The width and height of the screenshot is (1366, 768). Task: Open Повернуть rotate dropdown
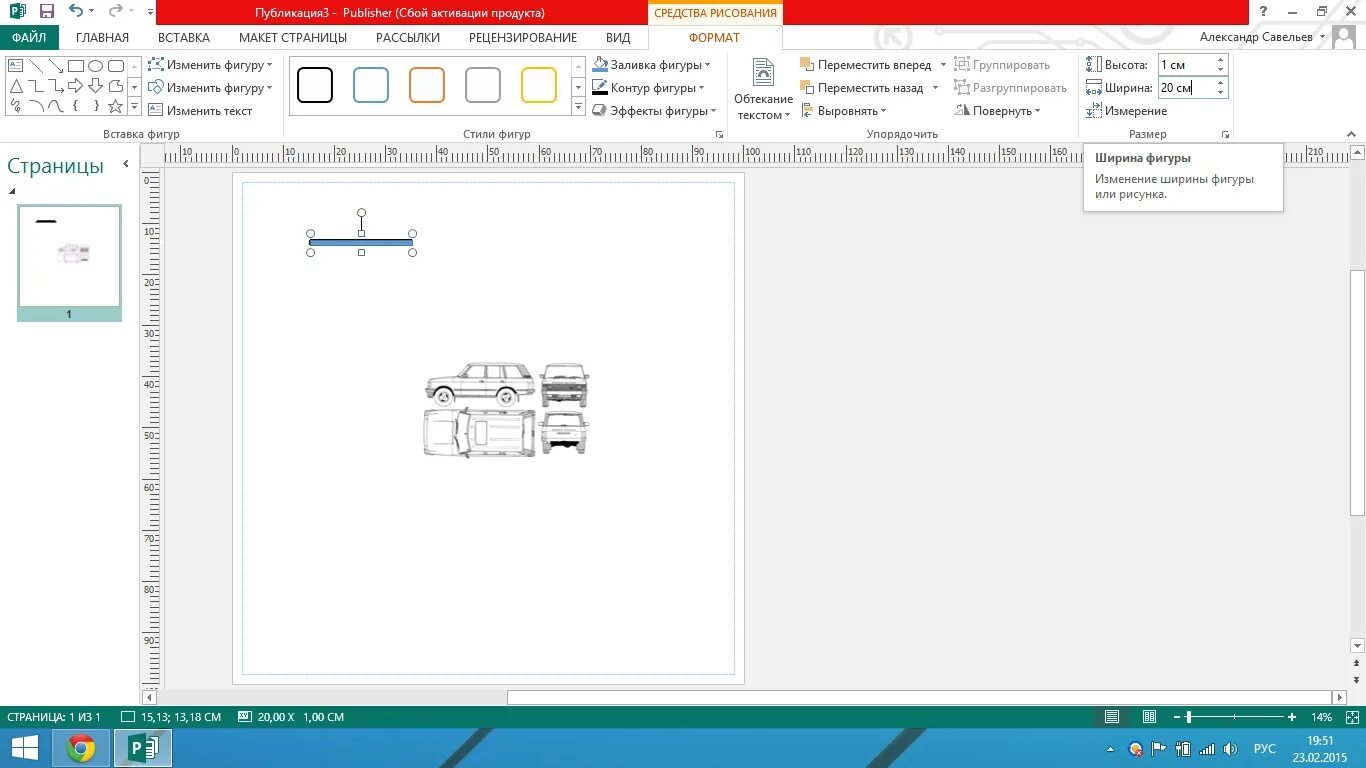coord(997,111)
